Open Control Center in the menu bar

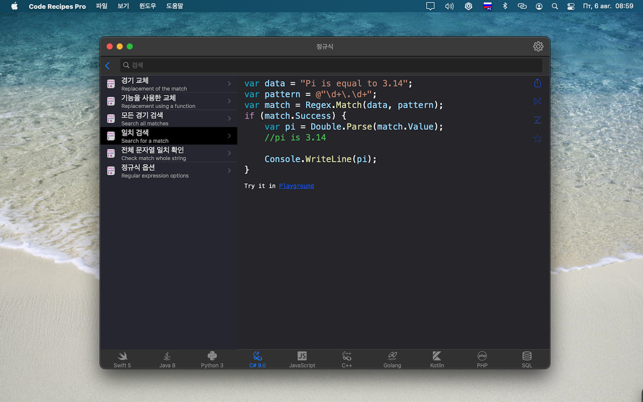click(x=571, y=6)
